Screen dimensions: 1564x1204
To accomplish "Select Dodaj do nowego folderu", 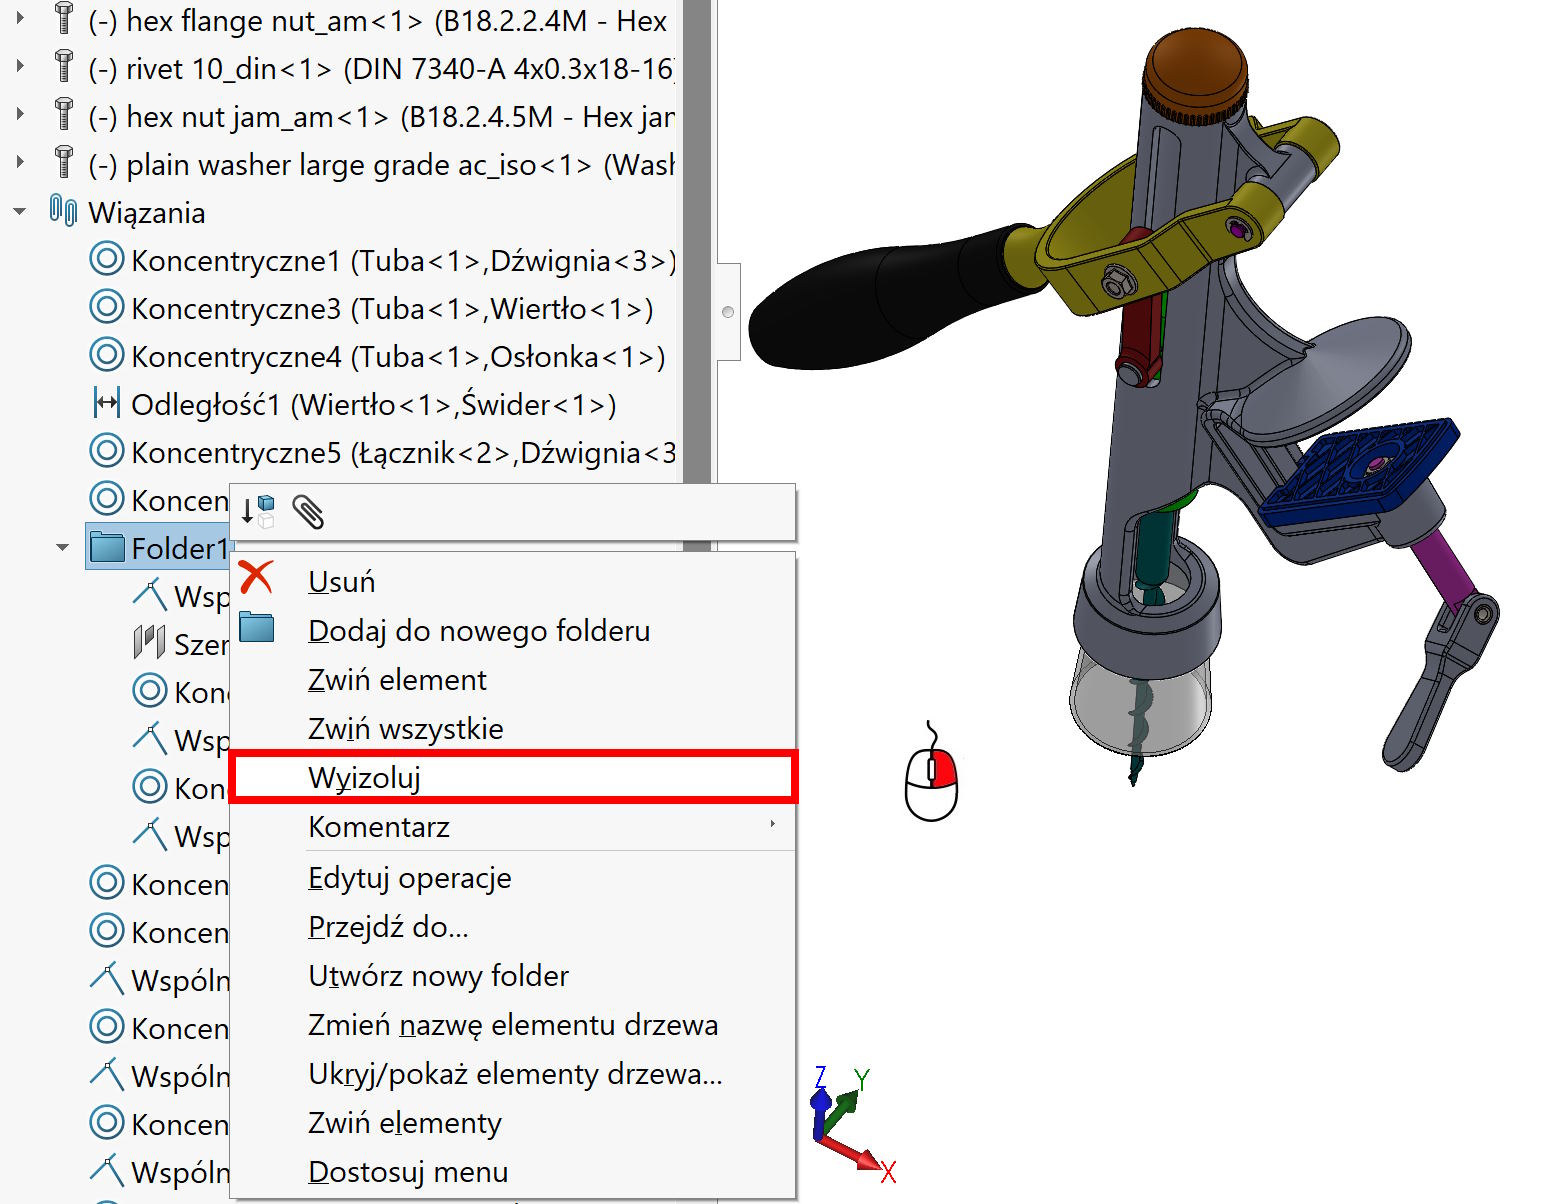I will 479,631.
